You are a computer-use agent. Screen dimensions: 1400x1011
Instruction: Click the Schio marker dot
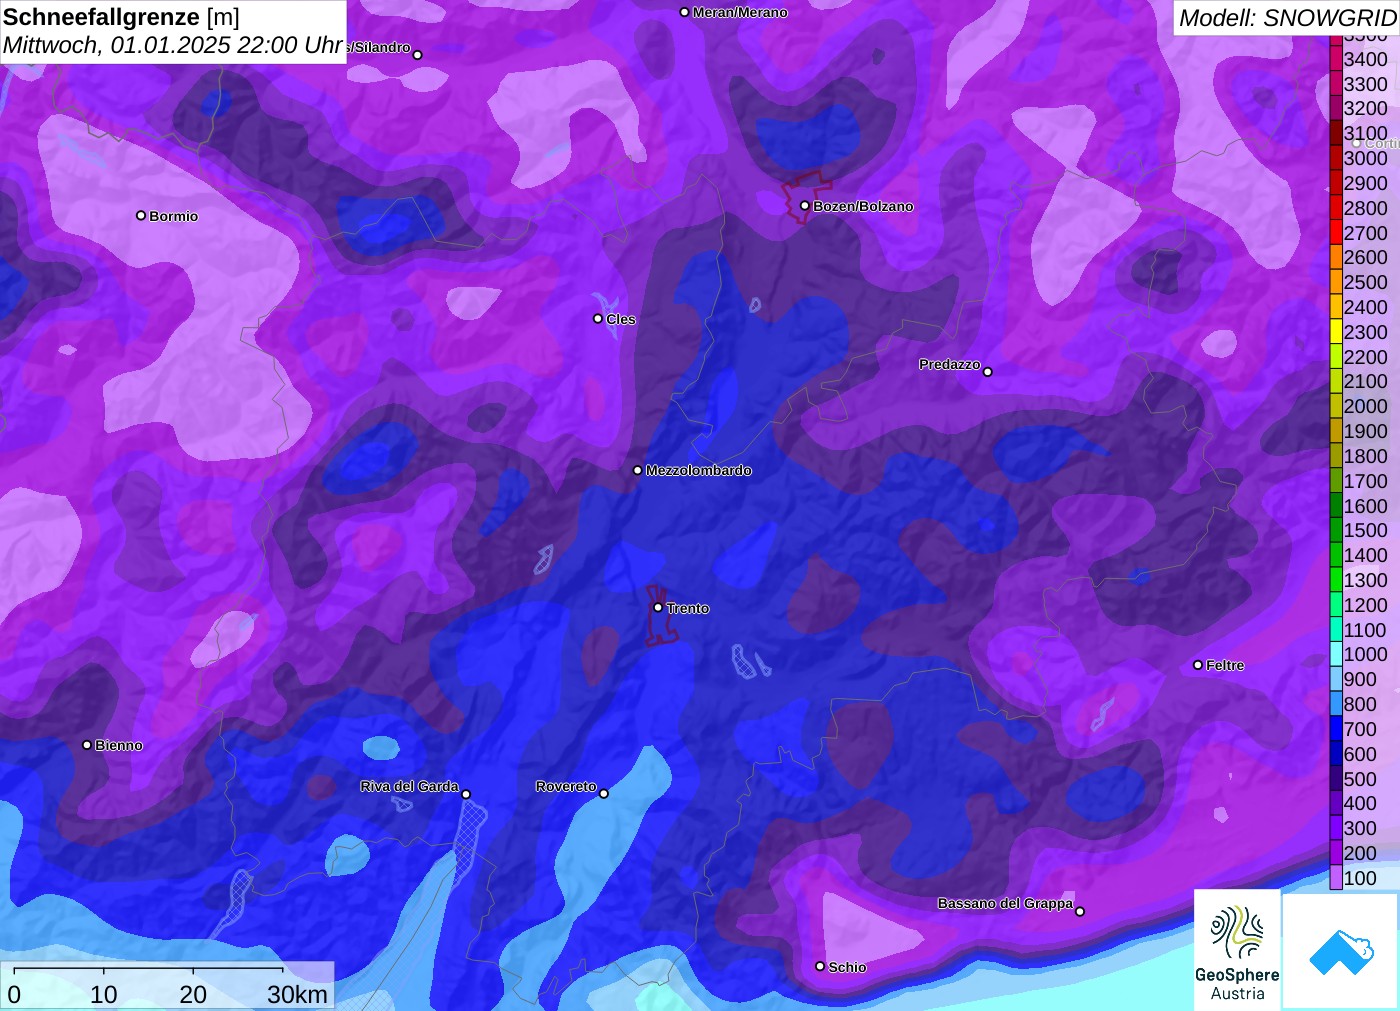pyautogui.click(x=820, y=966)
